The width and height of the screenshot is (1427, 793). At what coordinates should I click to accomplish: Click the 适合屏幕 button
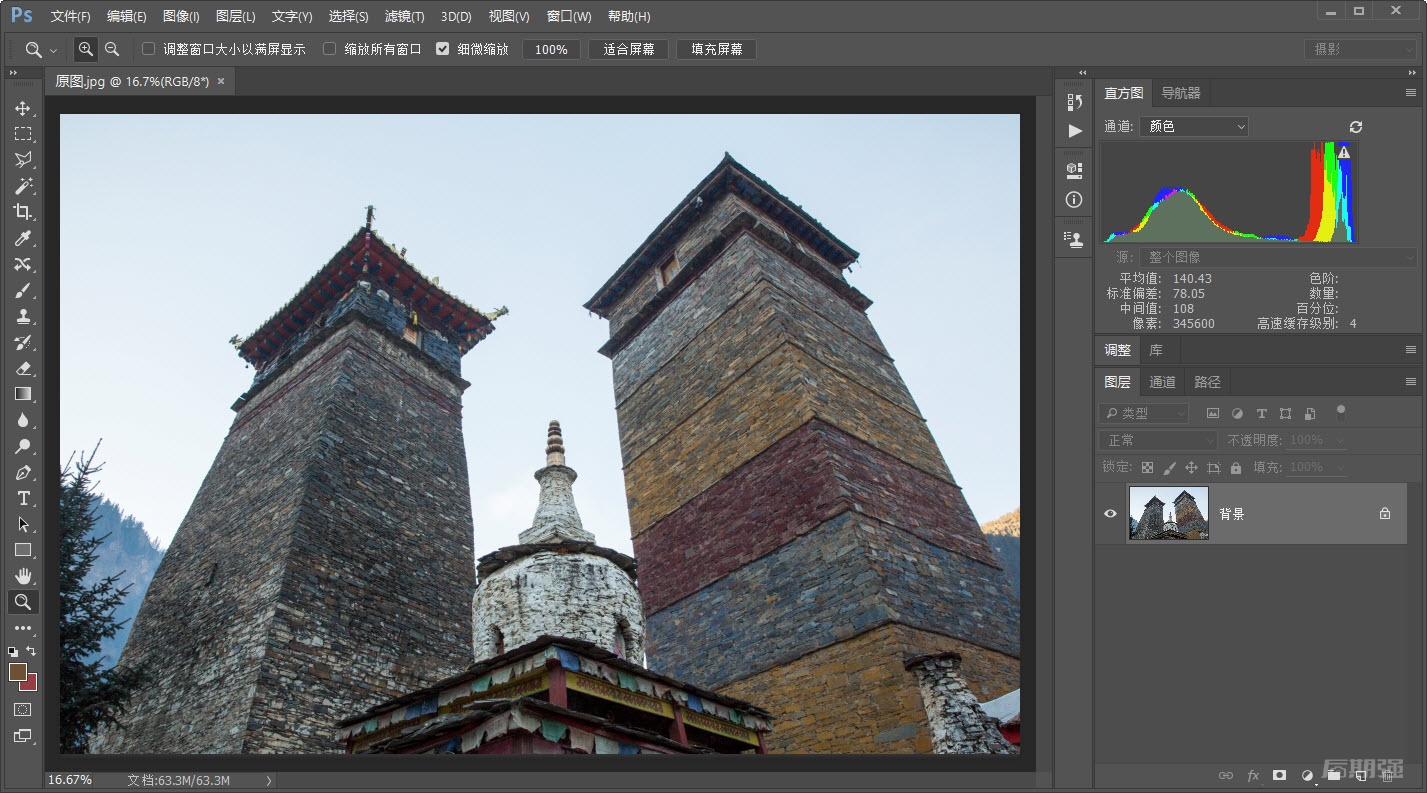tap(629, 49)
